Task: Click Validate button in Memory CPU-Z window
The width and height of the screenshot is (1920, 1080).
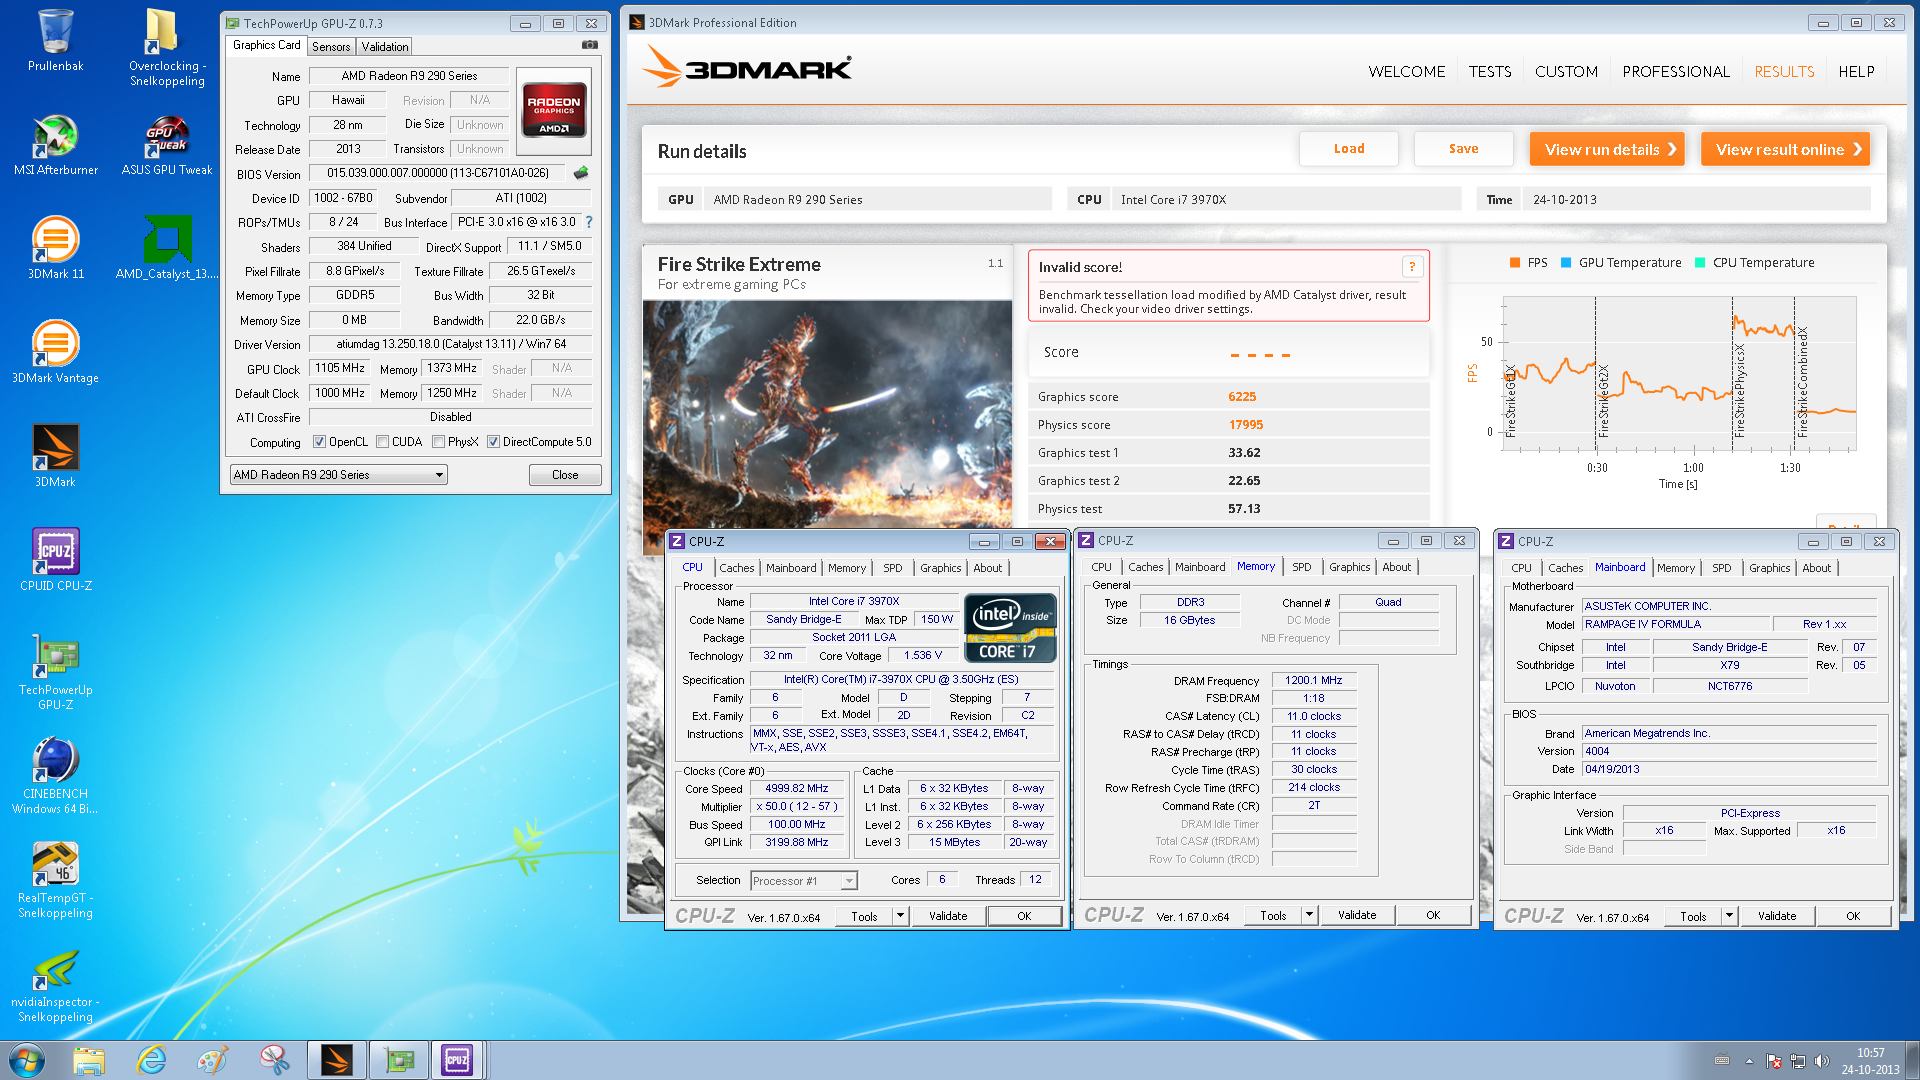Action: pyautogui.click(x=1357, y=916)
